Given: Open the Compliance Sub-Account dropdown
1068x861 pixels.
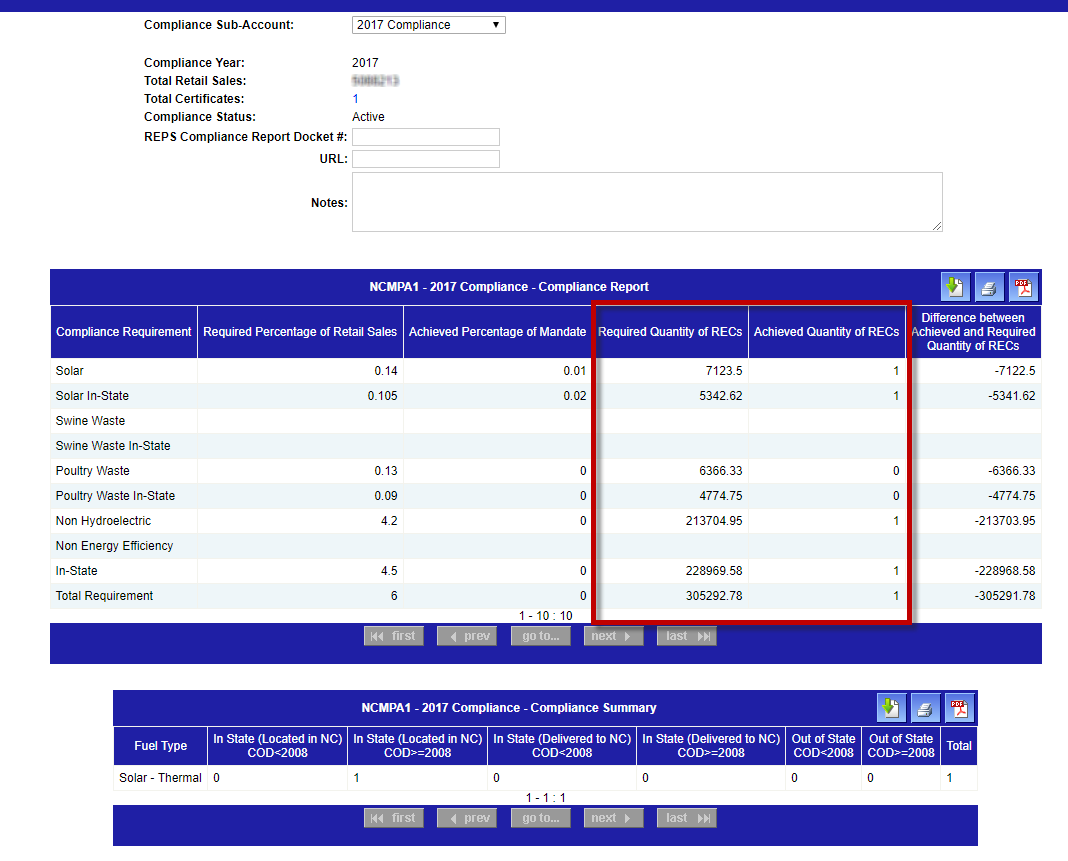Looking at the screenshot, I should [428, 25].
